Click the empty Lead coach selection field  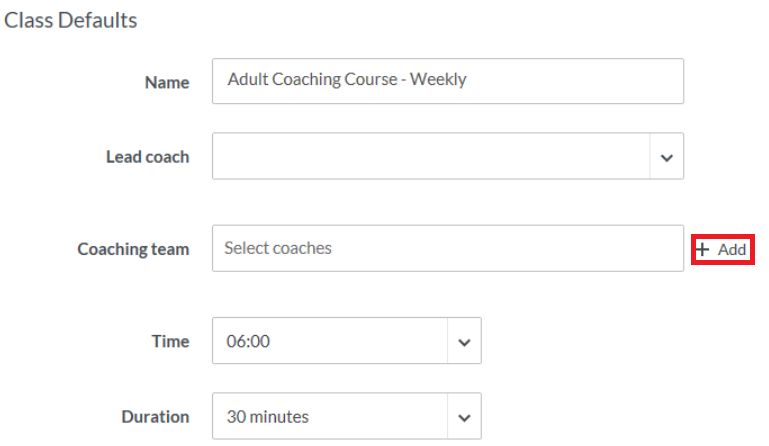pos(430,157)
